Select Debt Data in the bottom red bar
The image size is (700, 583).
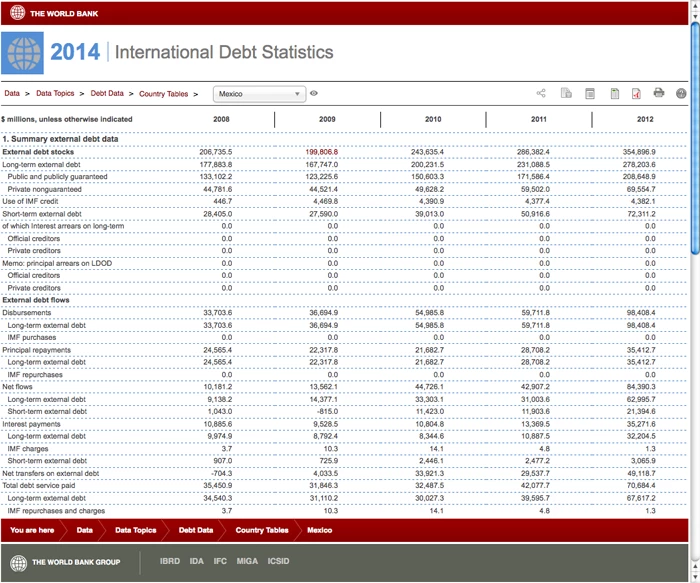(196, 530)
